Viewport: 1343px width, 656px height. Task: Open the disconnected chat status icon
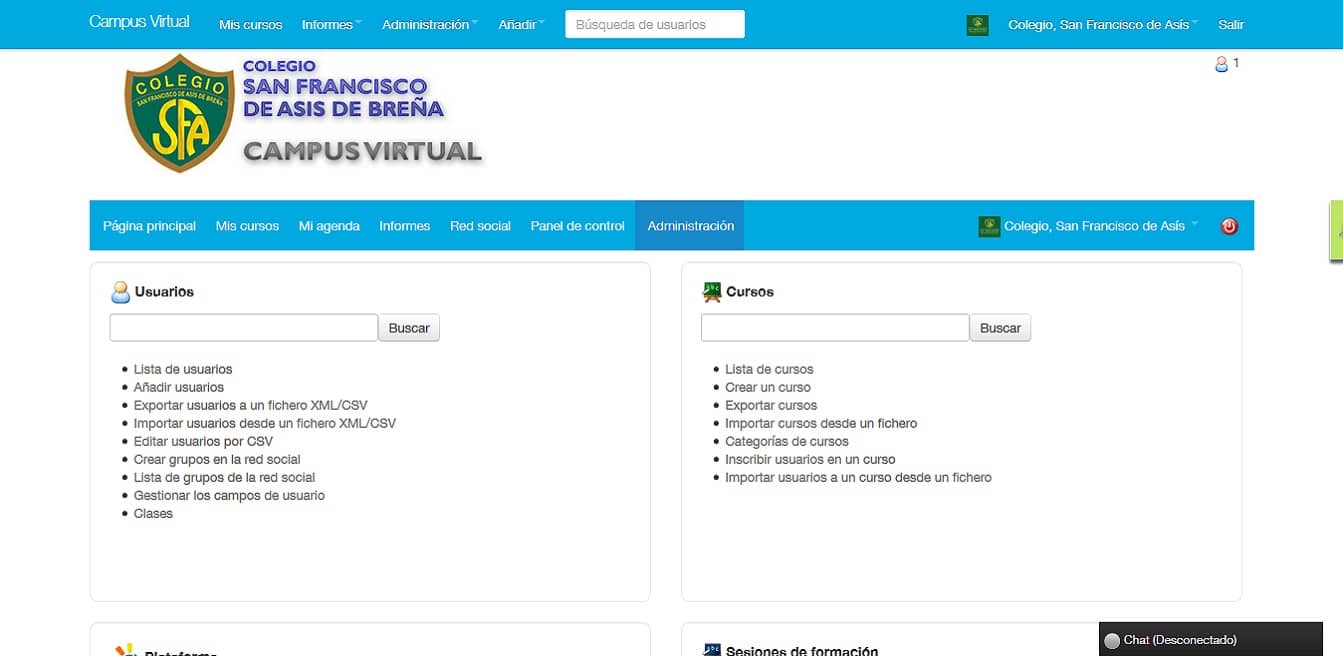point(1112,640)
